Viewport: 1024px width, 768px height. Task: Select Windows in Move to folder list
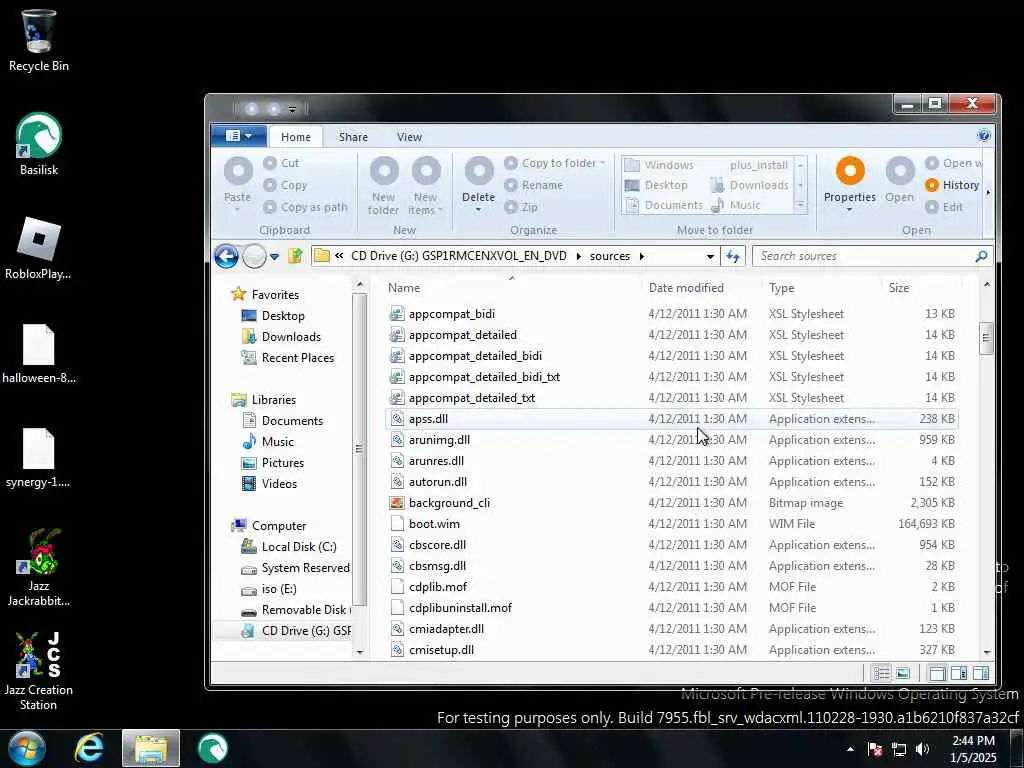click(x=660, y=165)
